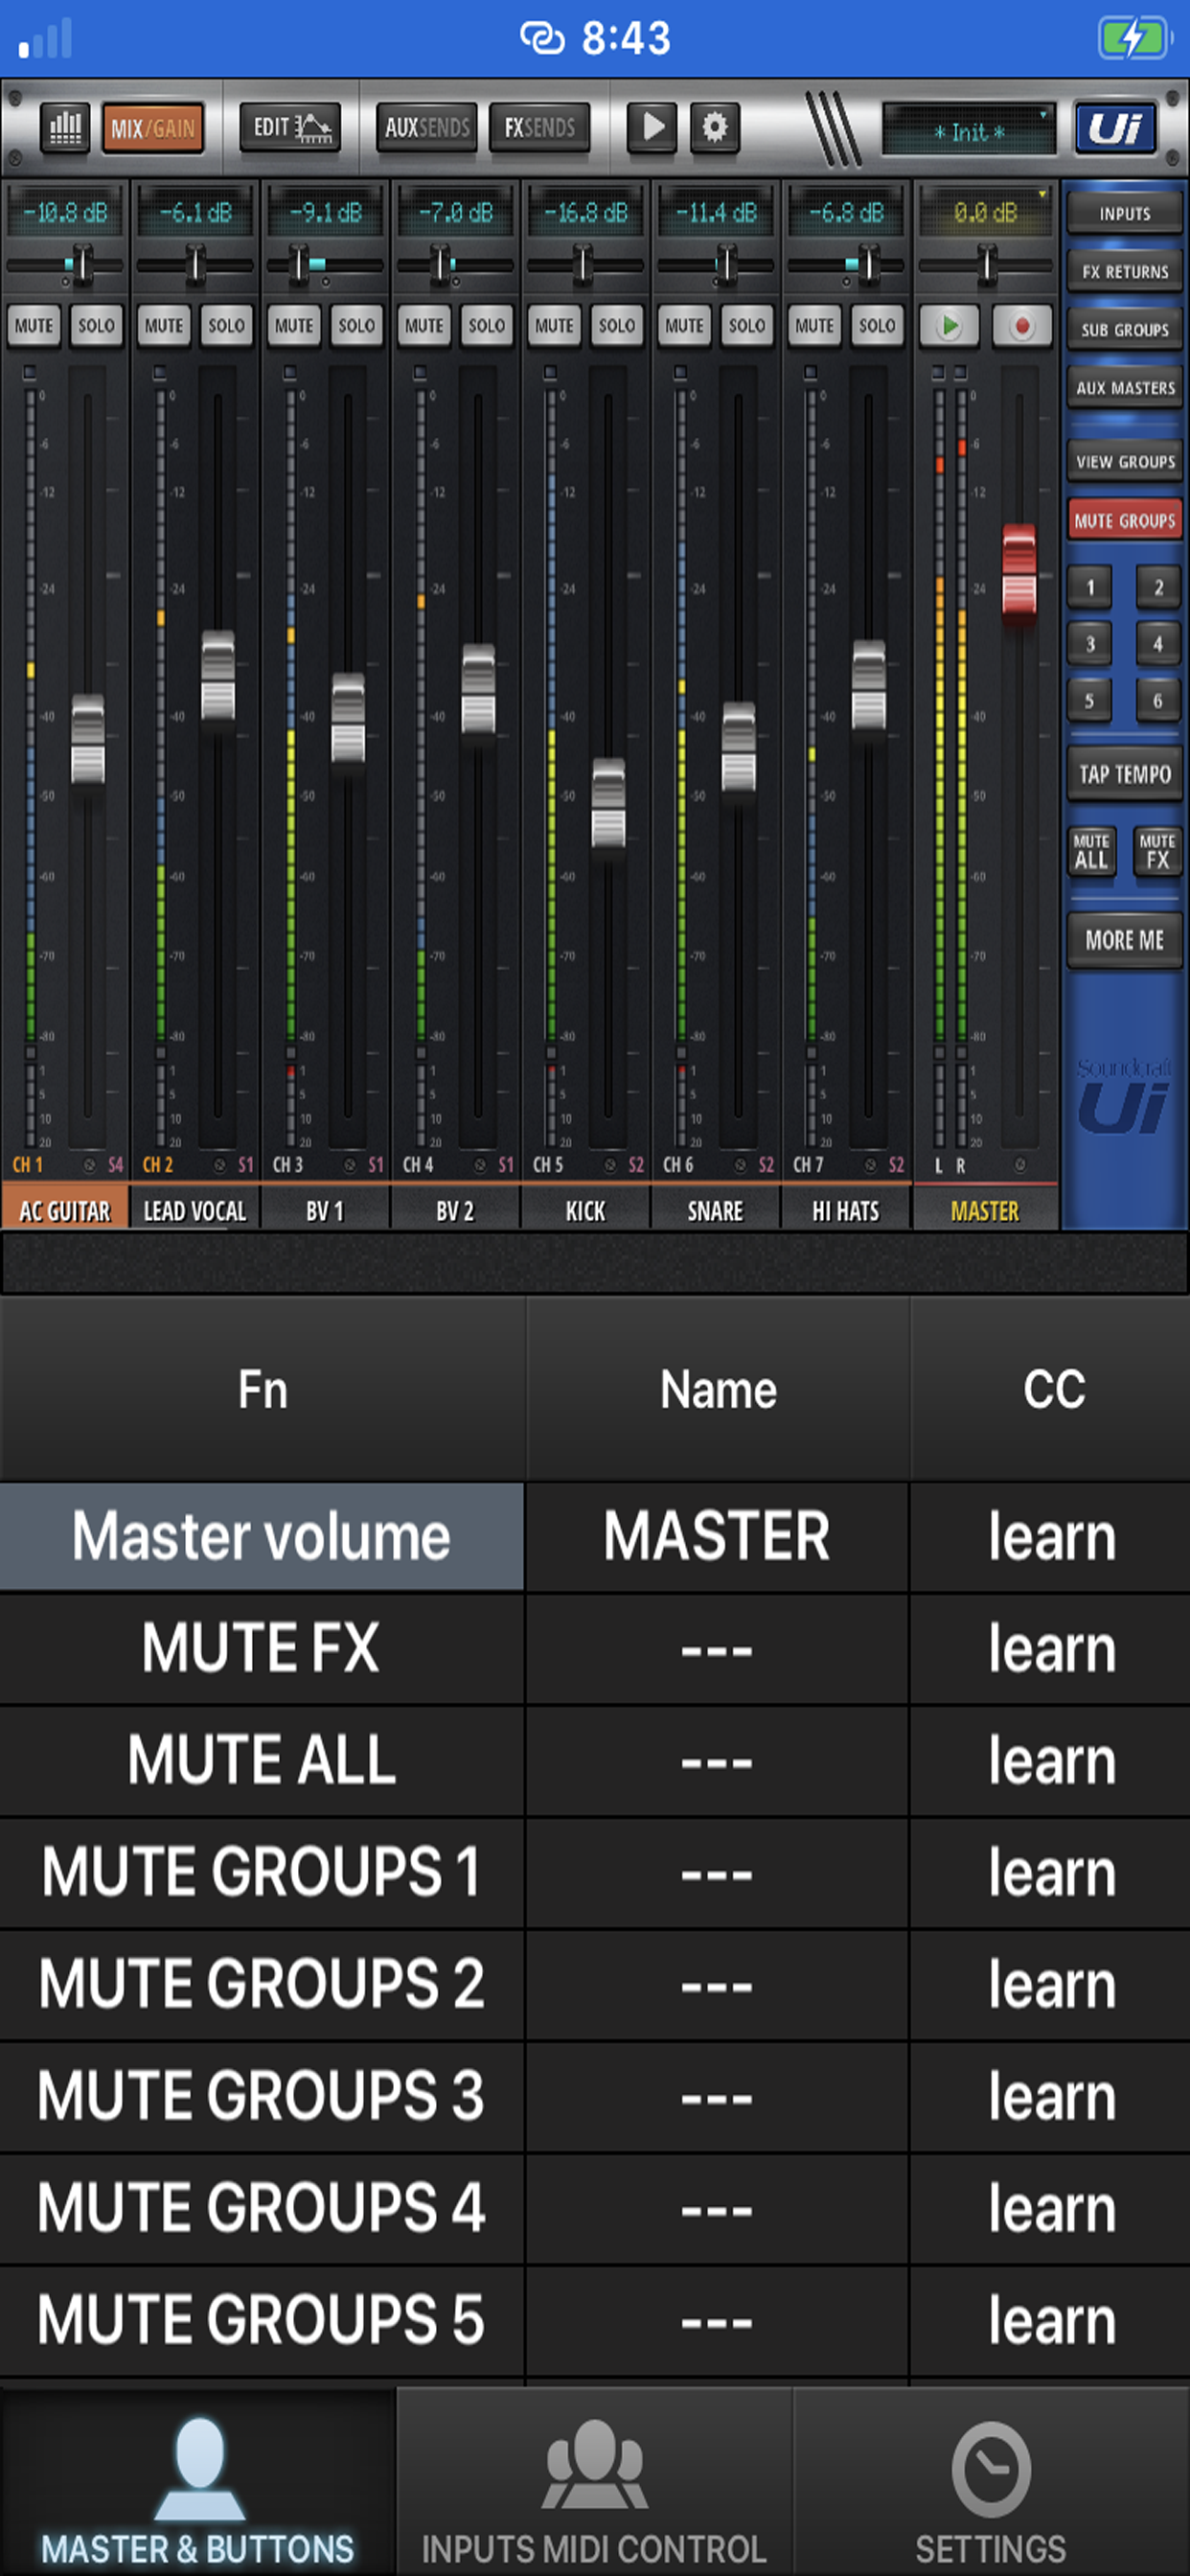The height and width of the screenshot is (2576, 1190).
Task: Mute the Lead Vocal channel
Action: [x=164, y=326]
